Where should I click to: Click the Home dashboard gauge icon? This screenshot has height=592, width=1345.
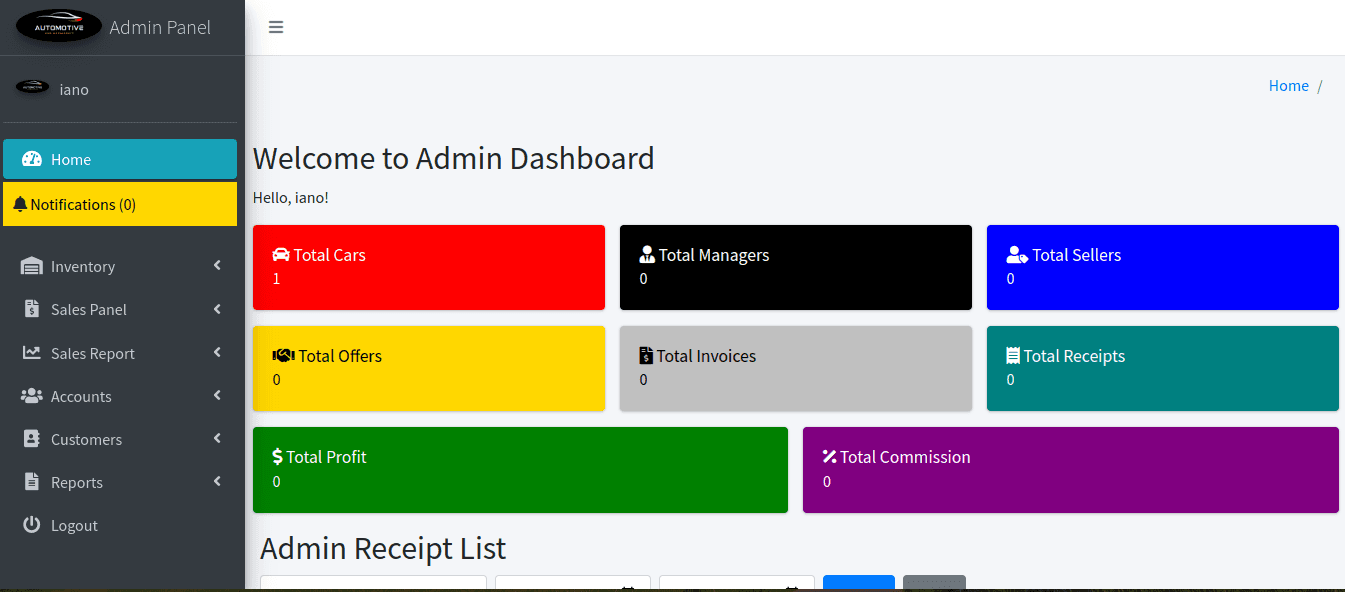point(32,159)
